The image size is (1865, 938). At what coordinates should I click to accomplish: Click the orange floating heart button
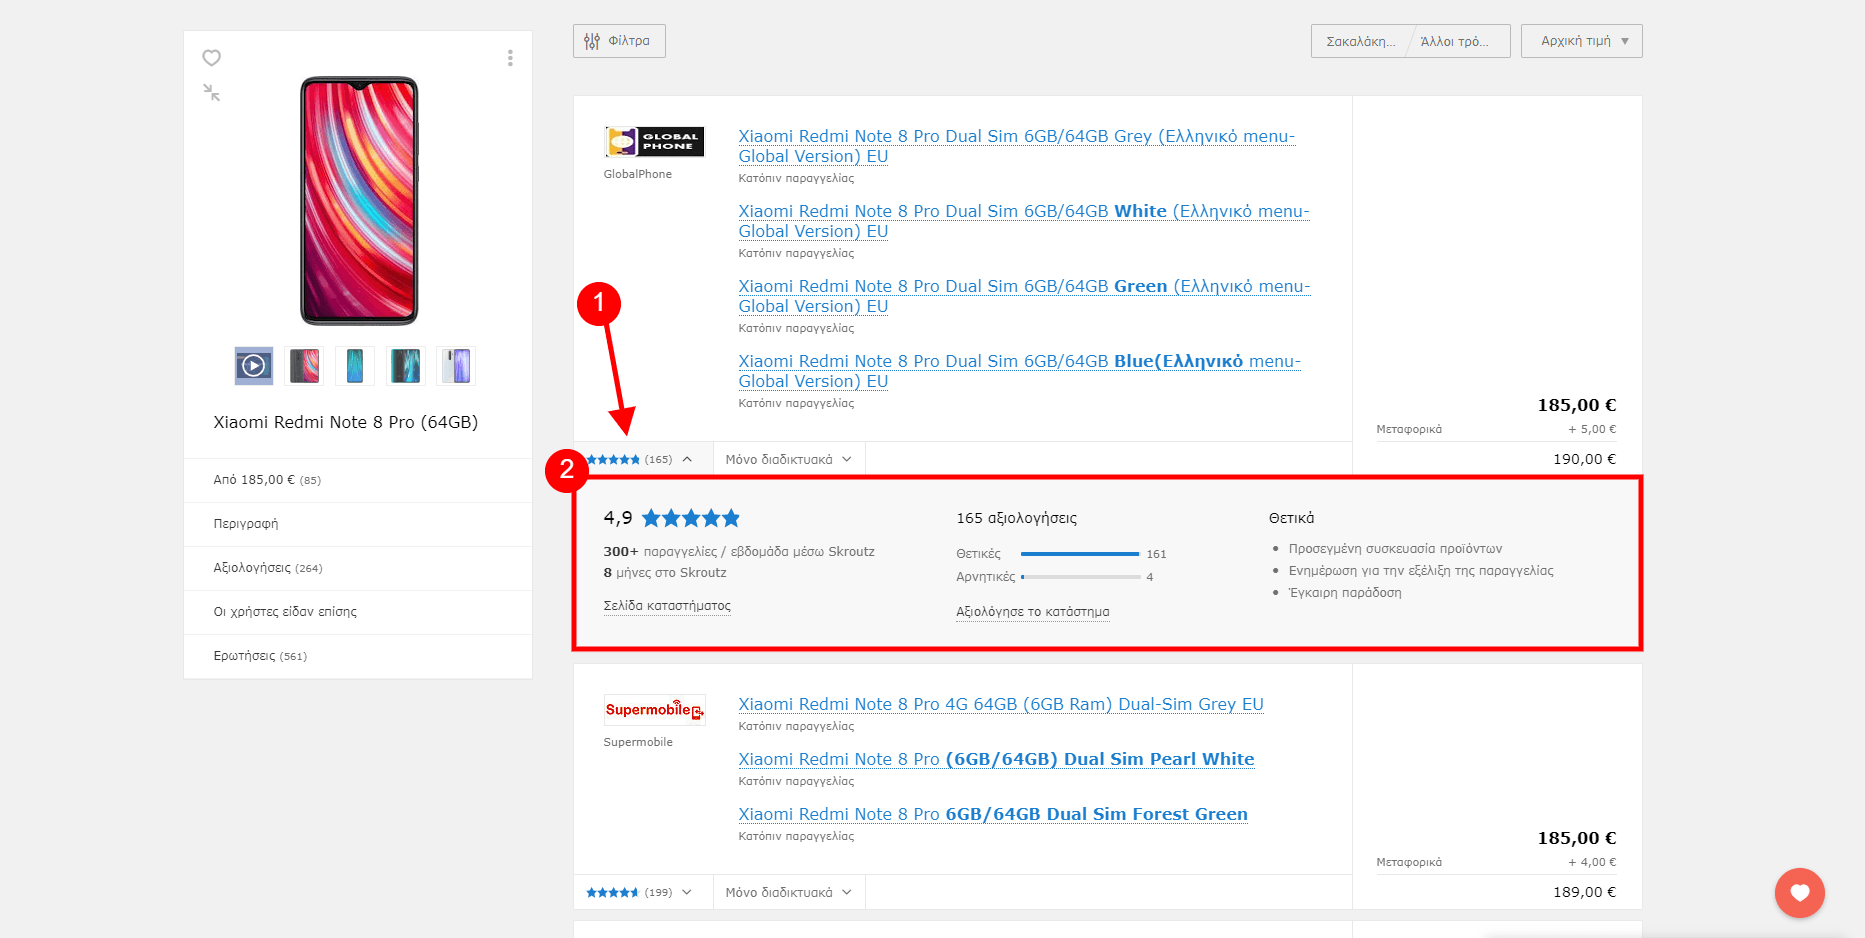[x=1799, y=892]
